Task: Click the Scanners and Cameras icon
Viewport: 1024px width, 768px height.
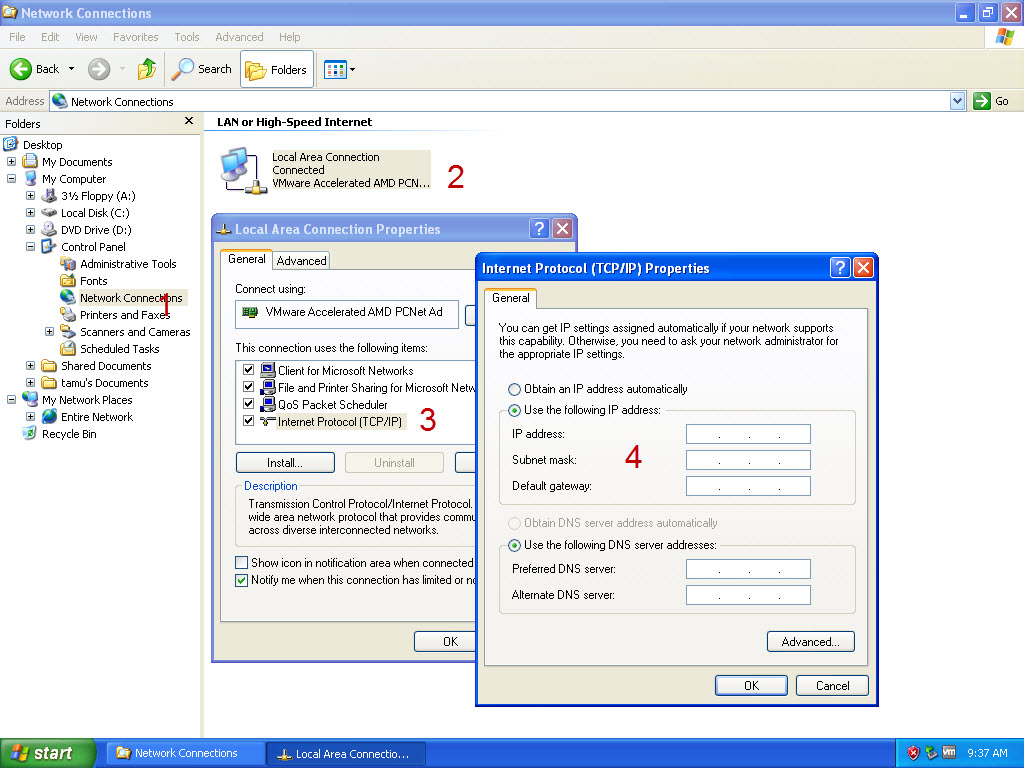Action: (68, 331)
